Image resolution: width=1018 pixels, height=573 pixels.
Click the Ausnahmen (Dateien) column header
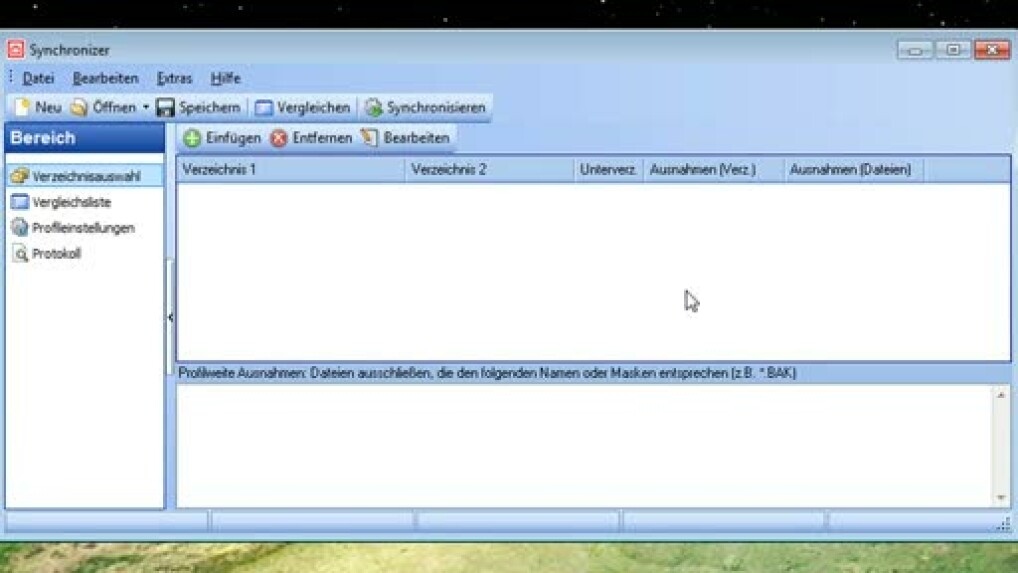coord(850,170)
